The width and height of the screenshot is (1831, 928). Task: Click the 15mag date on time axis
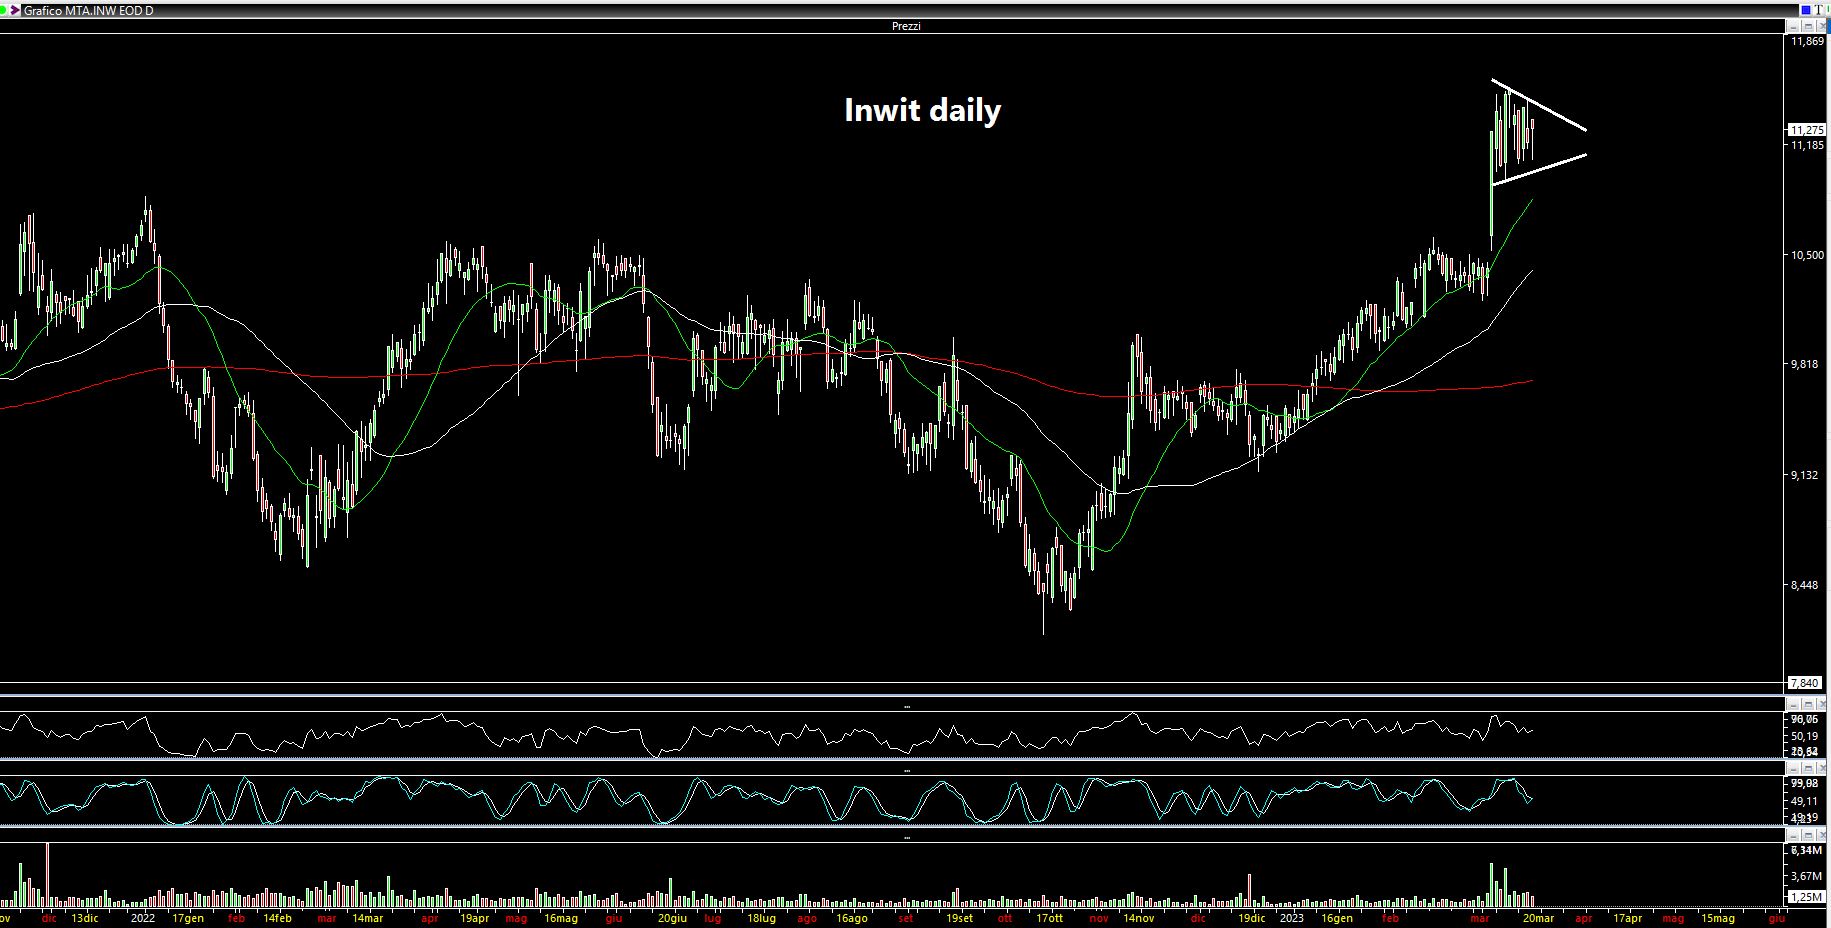click(1717, 918)
